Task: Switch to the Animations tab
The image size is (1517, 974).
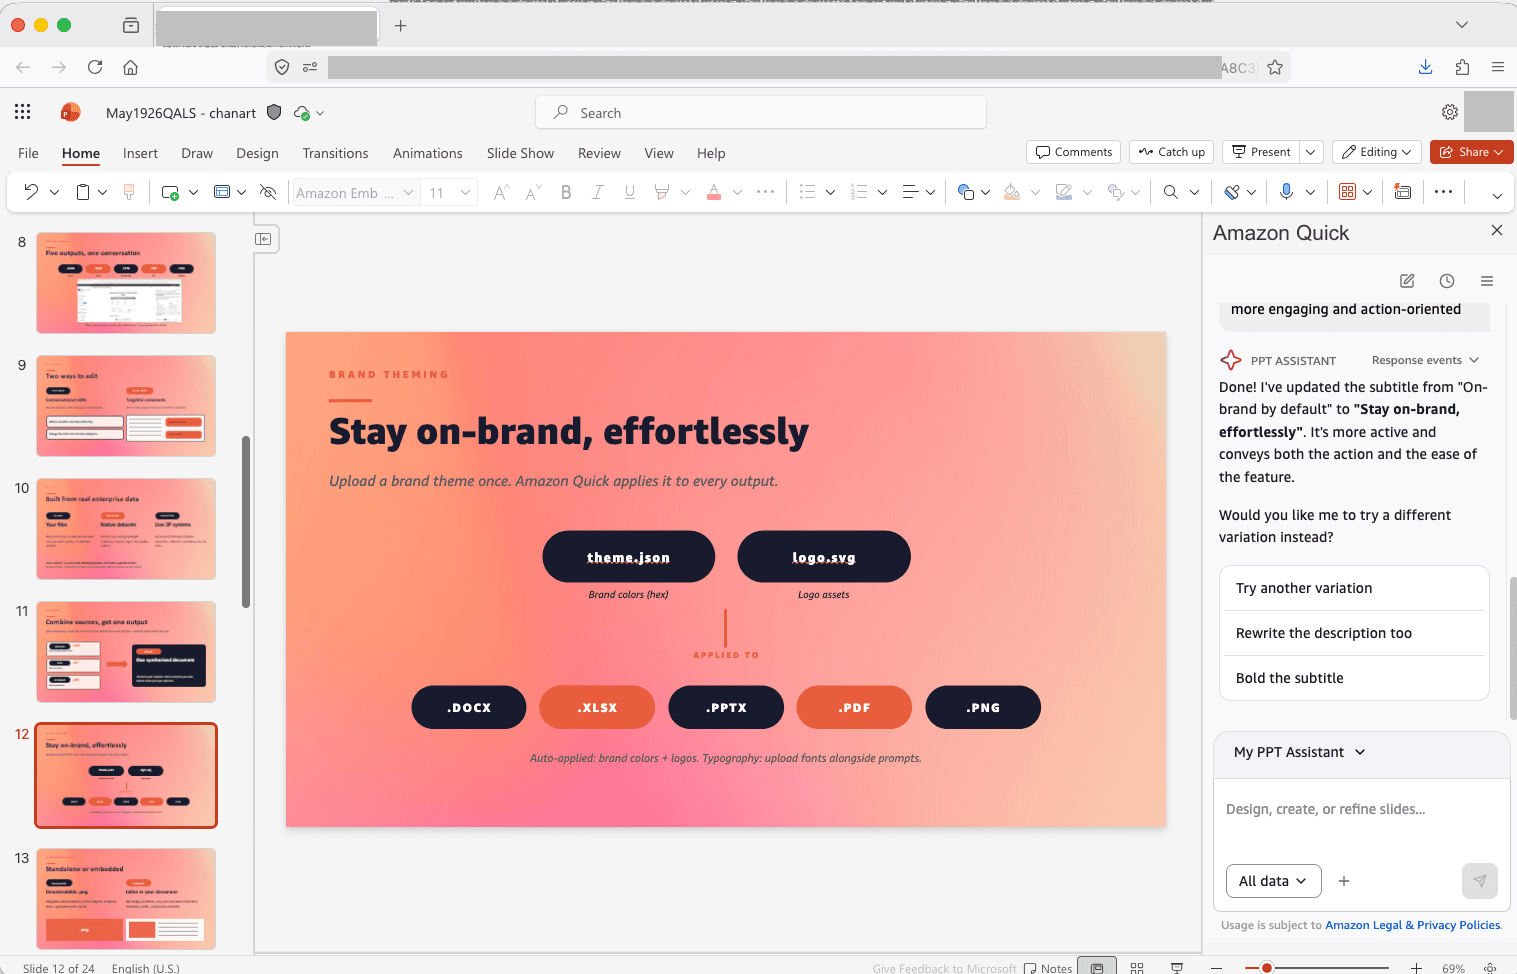Action: 427,153
